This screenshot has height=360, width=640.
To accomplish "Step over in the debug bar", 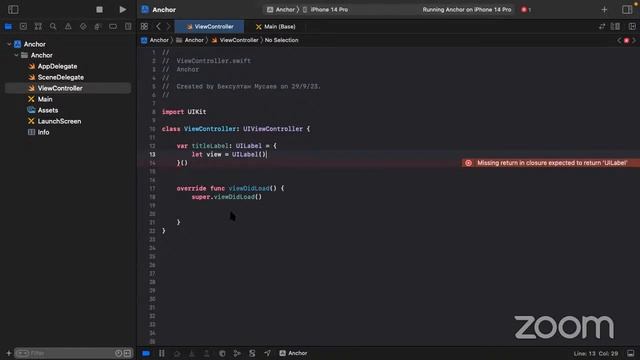I will click(x=177, y=353).
